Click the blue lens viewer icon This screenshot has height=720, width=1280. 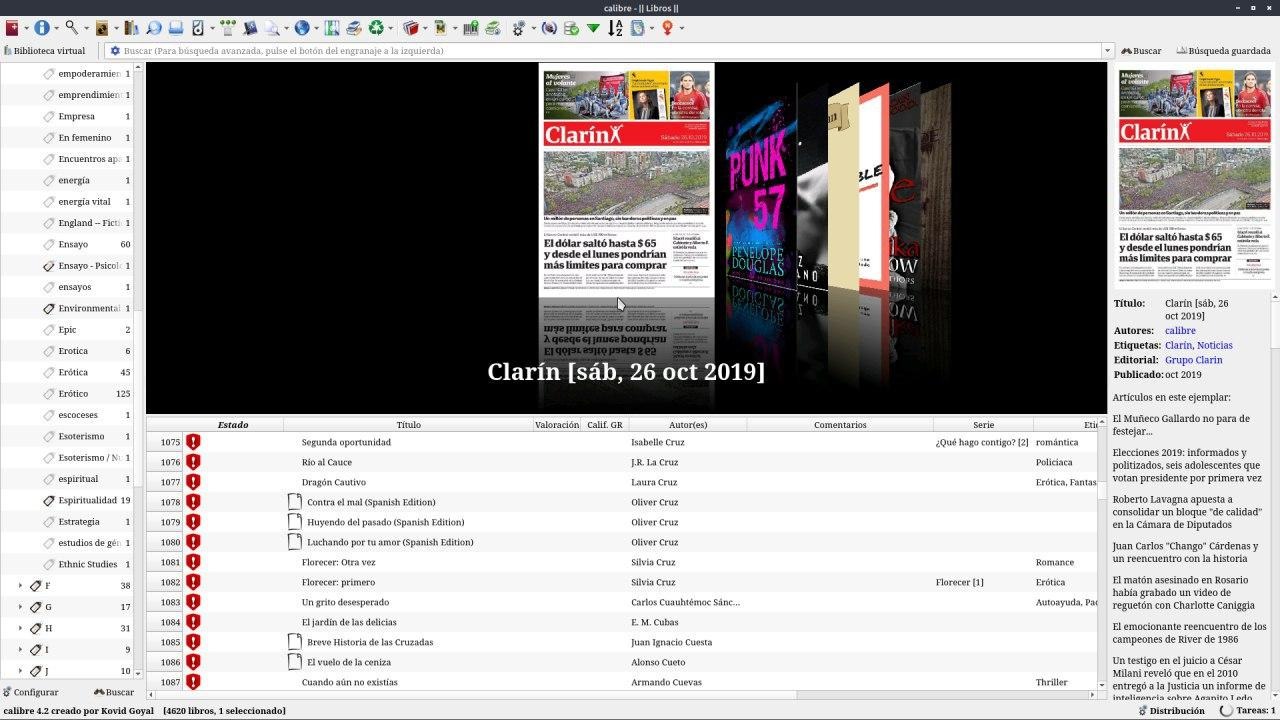pyautogui.click(x=154, y=28)
